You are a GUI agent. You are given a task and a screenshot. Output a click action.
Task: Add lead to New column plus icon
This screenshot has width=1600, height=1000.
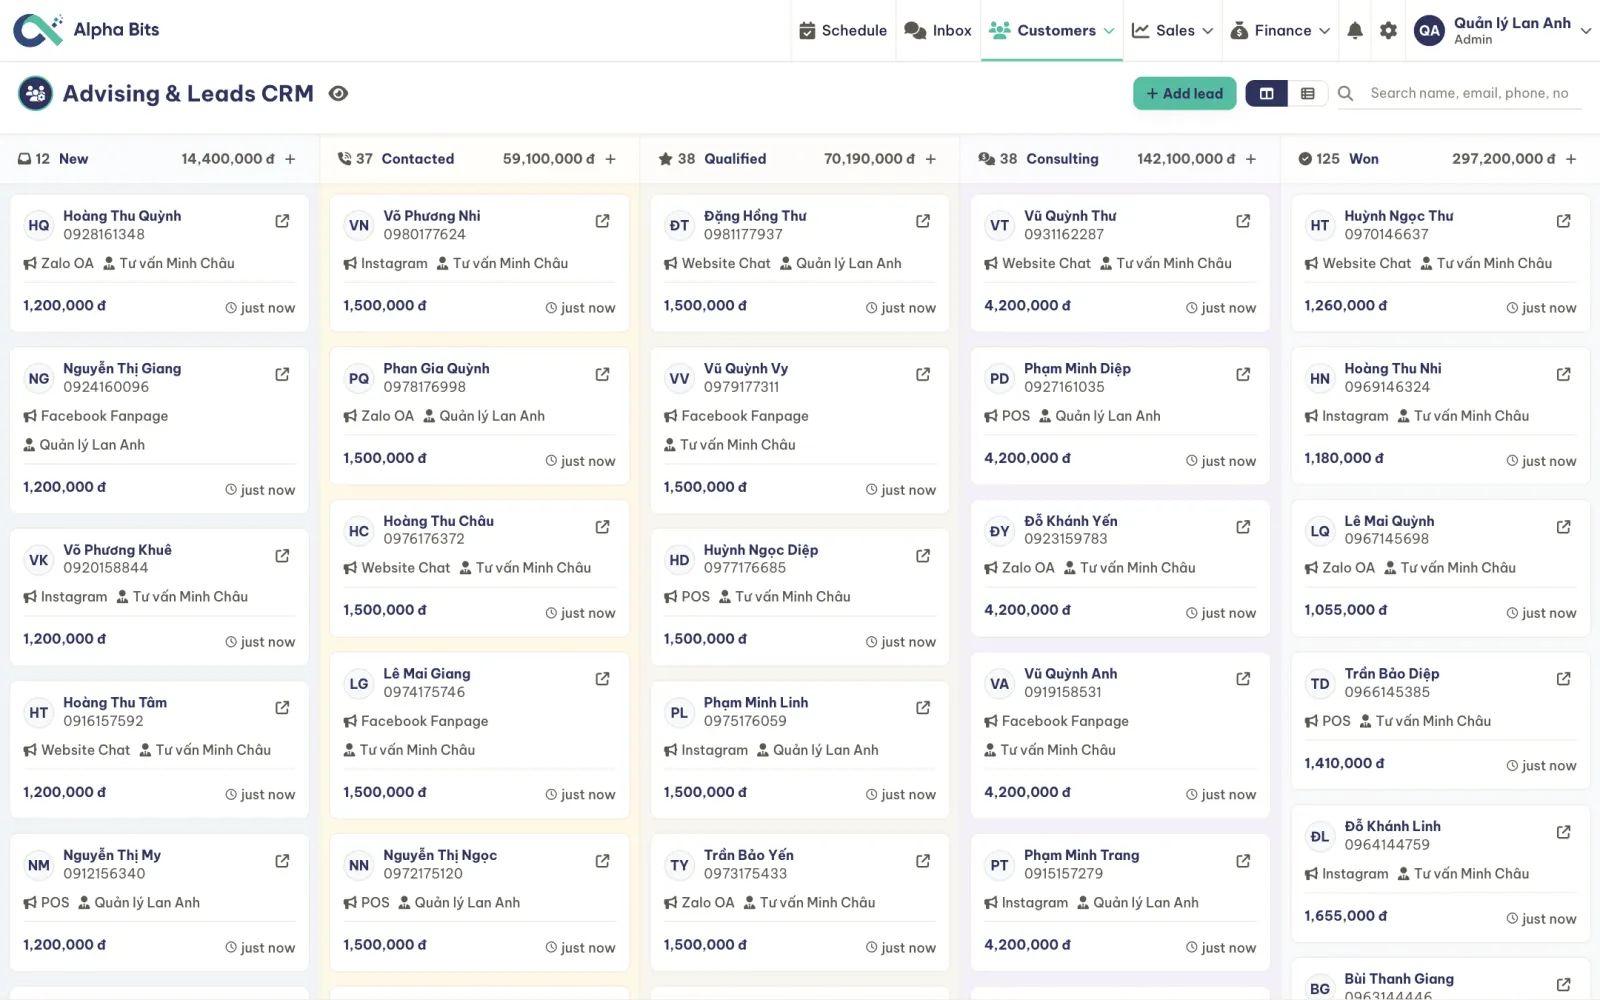(290, 159)
